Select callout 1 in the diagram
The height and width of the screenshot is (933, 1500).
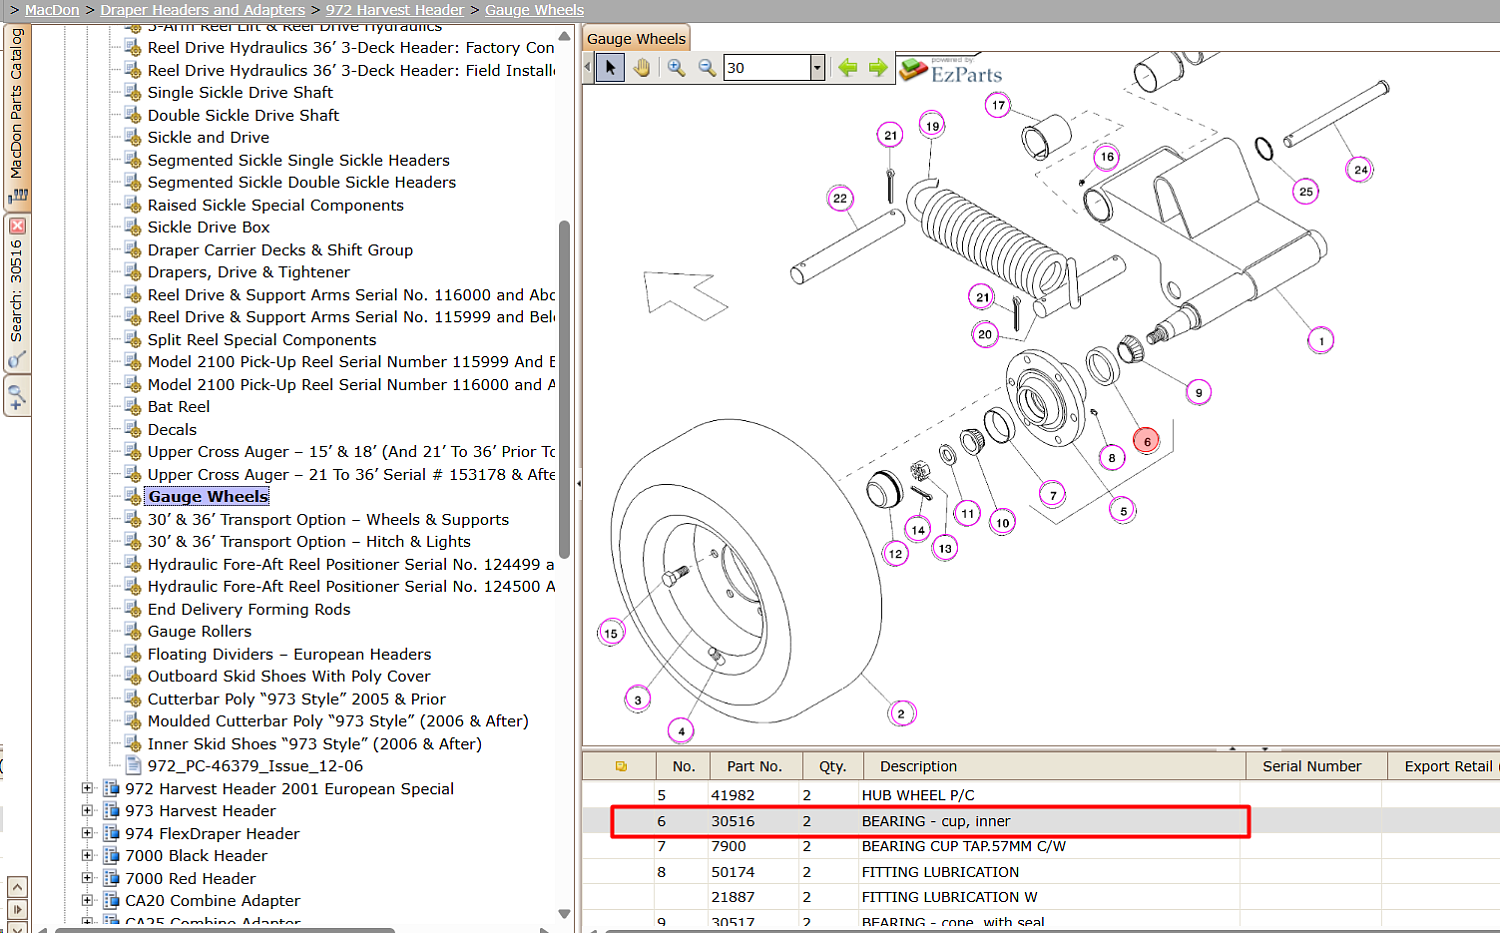[1321, 341]
